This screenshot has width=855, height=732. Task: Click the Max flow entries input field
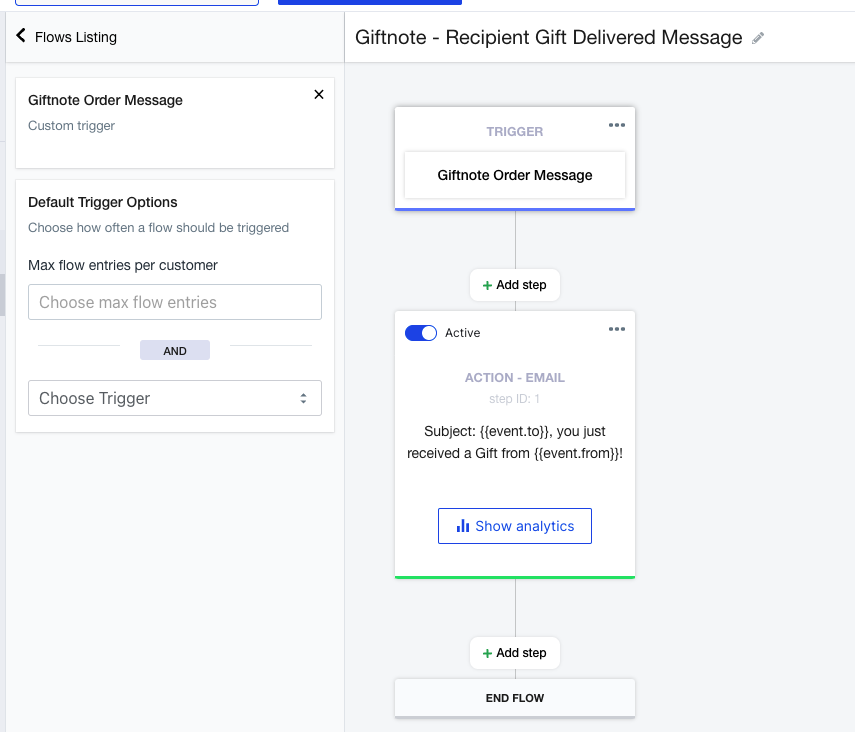[x=175, y=302]
